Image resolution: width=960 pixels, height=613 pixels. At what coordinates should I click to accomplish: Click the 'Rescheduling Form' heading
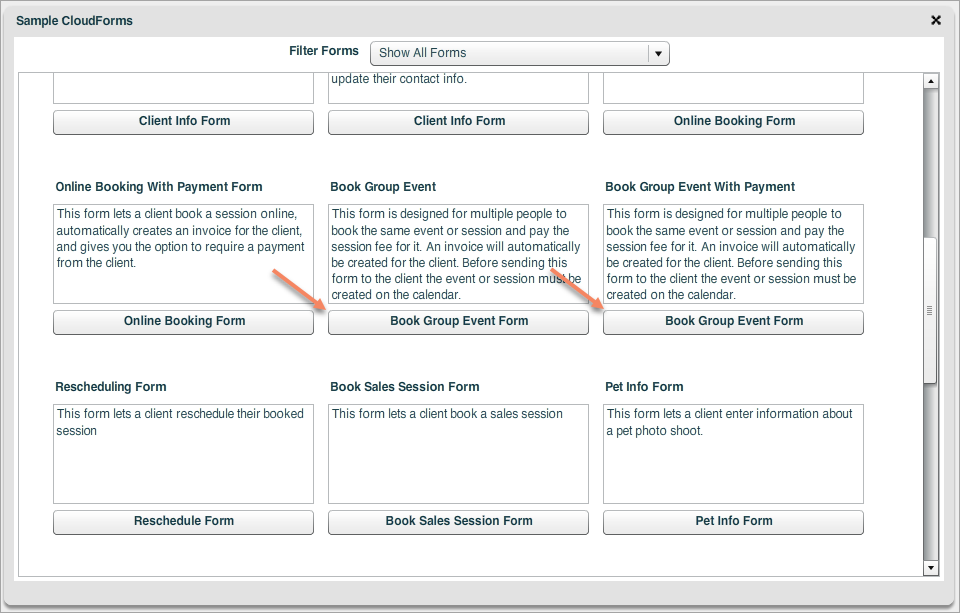pyautogui.click(x=111, y=387)
